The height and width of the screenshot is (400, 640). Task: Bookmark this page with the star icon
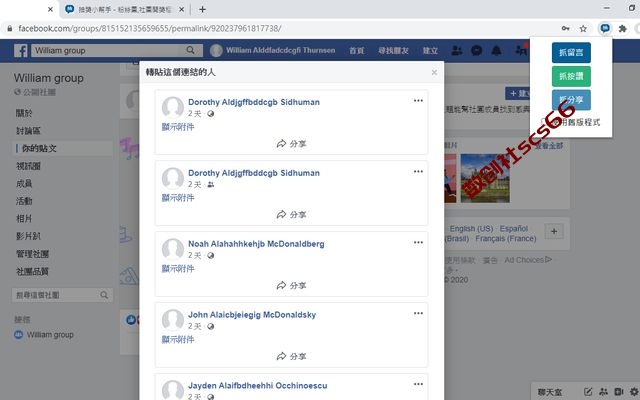coord(583,29)
